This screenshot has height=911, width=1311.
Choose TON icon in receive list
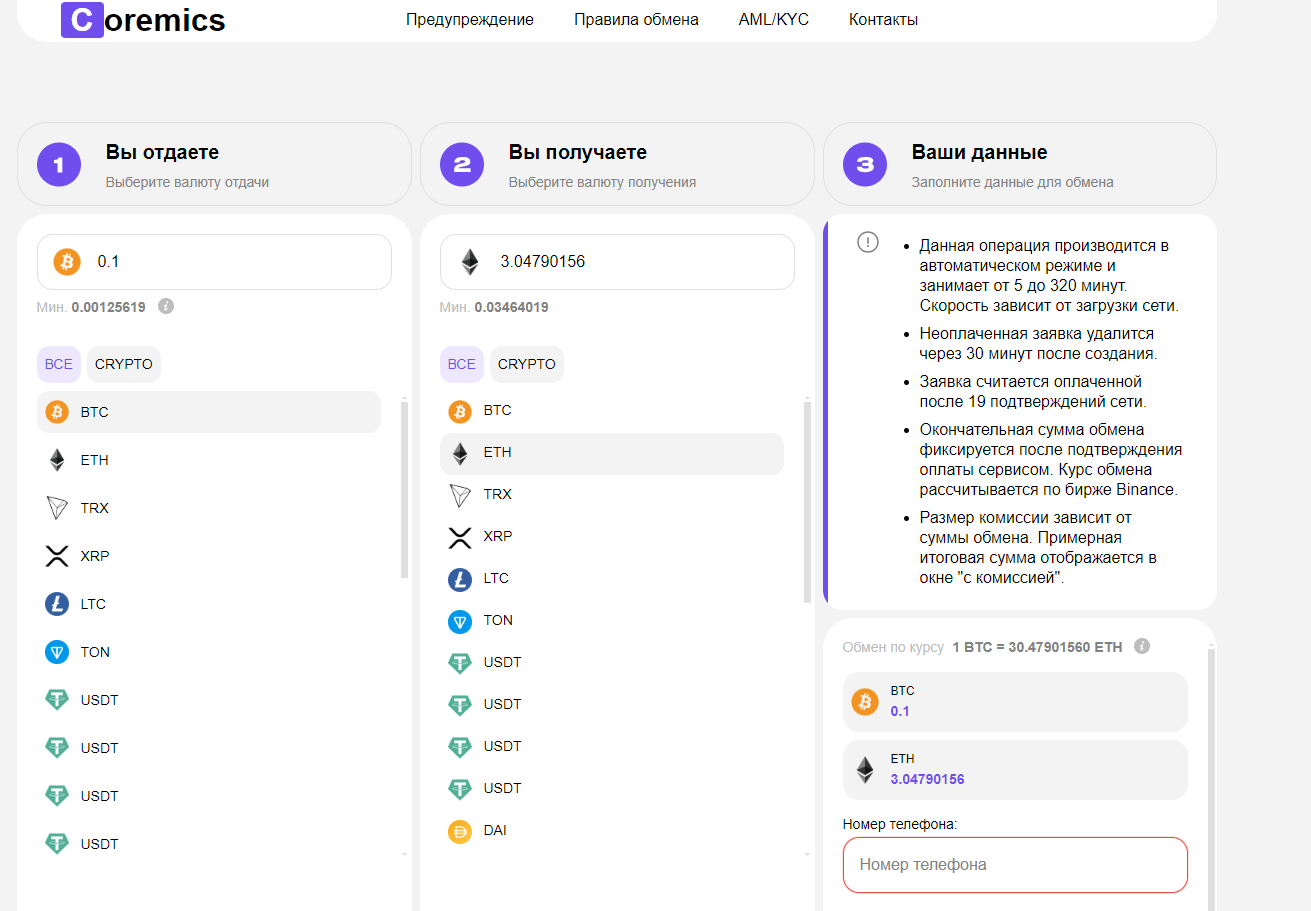pos(460,620)
